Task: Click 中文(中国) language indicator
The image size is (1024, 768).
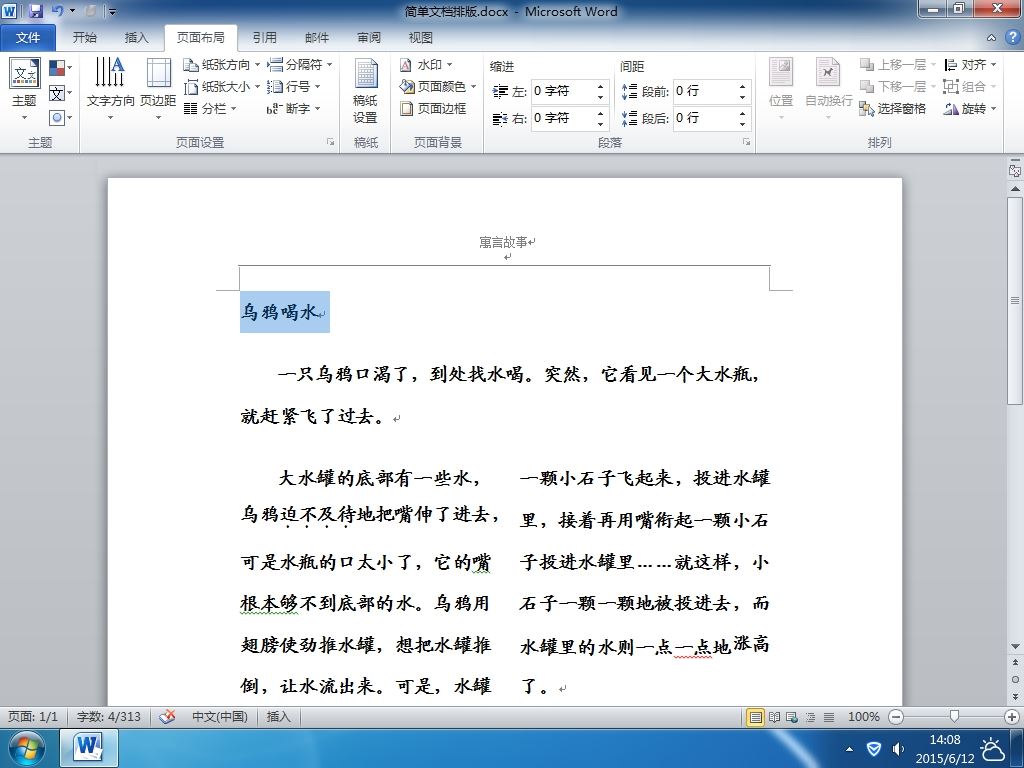Action: [x=219, y=716]
